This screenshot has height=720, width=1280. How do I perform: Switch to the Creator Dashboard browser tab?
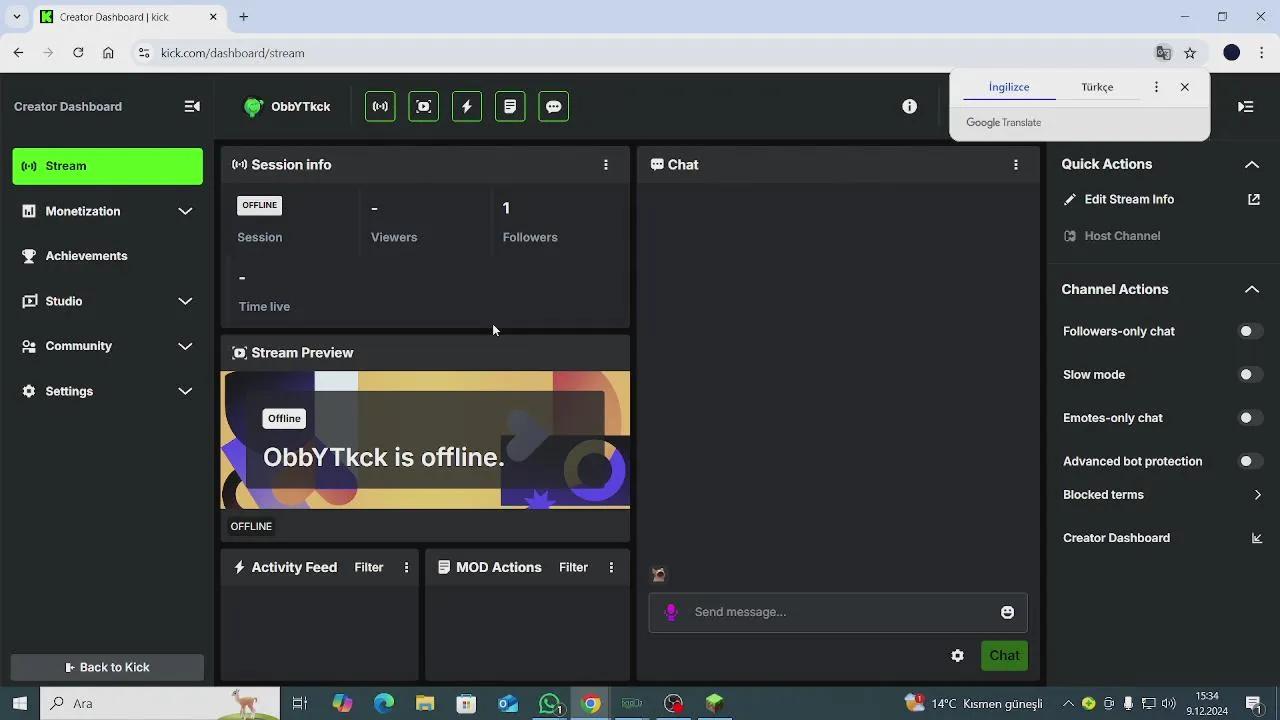[x=129, y=17]
